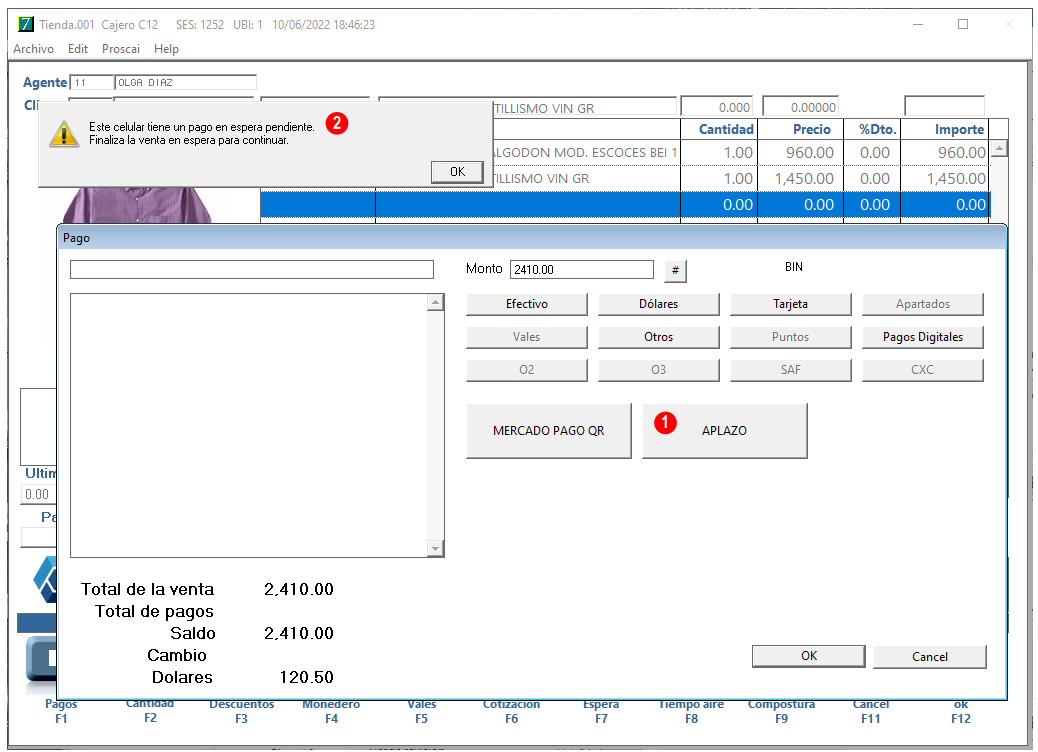Click Descuentos F3 shortcut

(242, 712)
